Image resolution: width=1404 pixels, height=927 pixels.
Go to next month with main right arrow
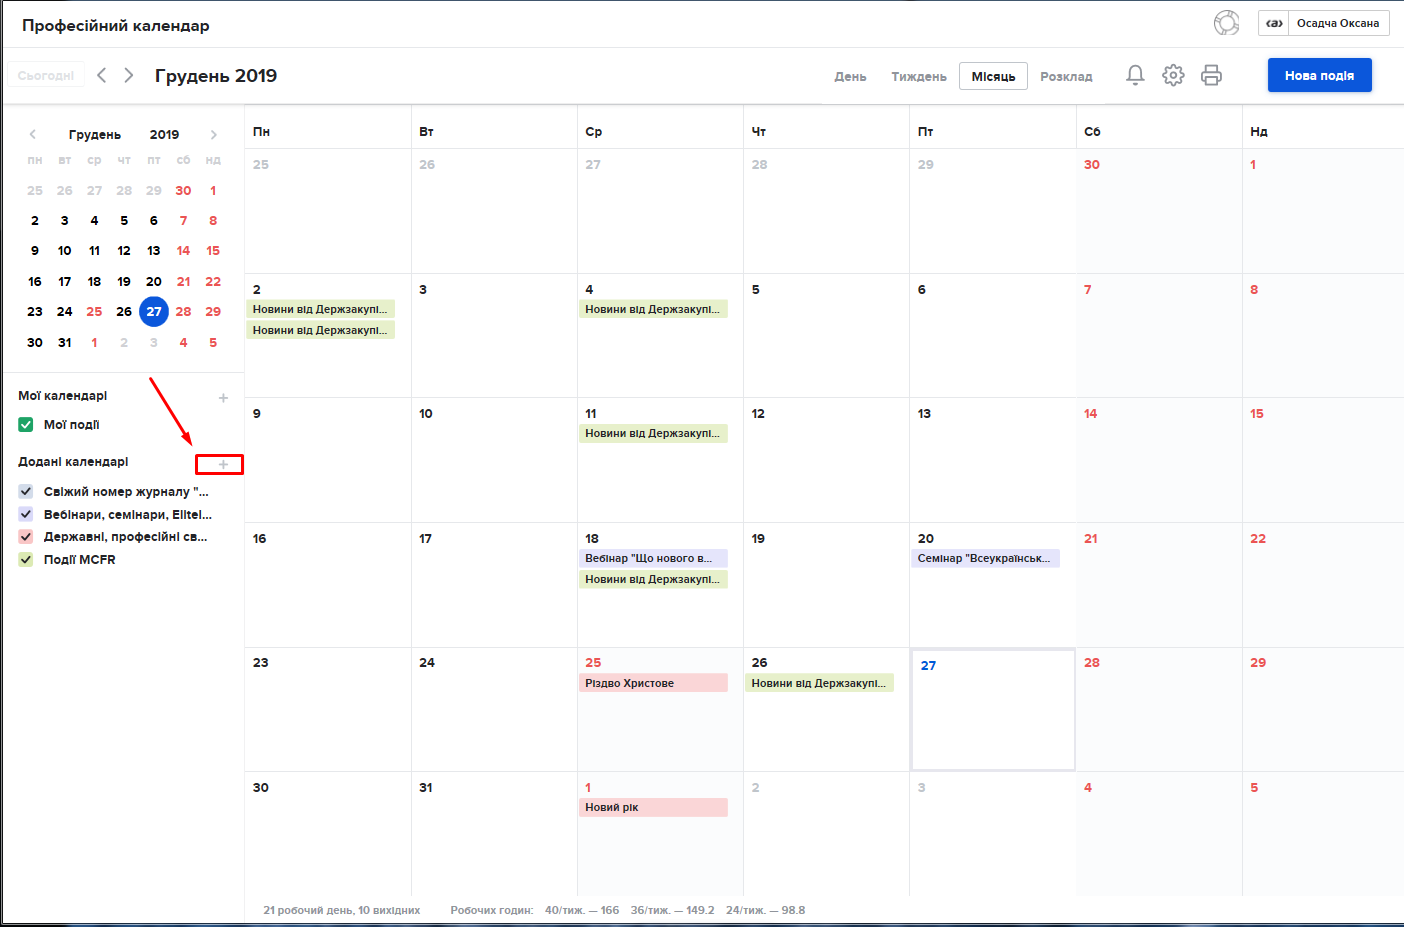click(x=129, y=76)
